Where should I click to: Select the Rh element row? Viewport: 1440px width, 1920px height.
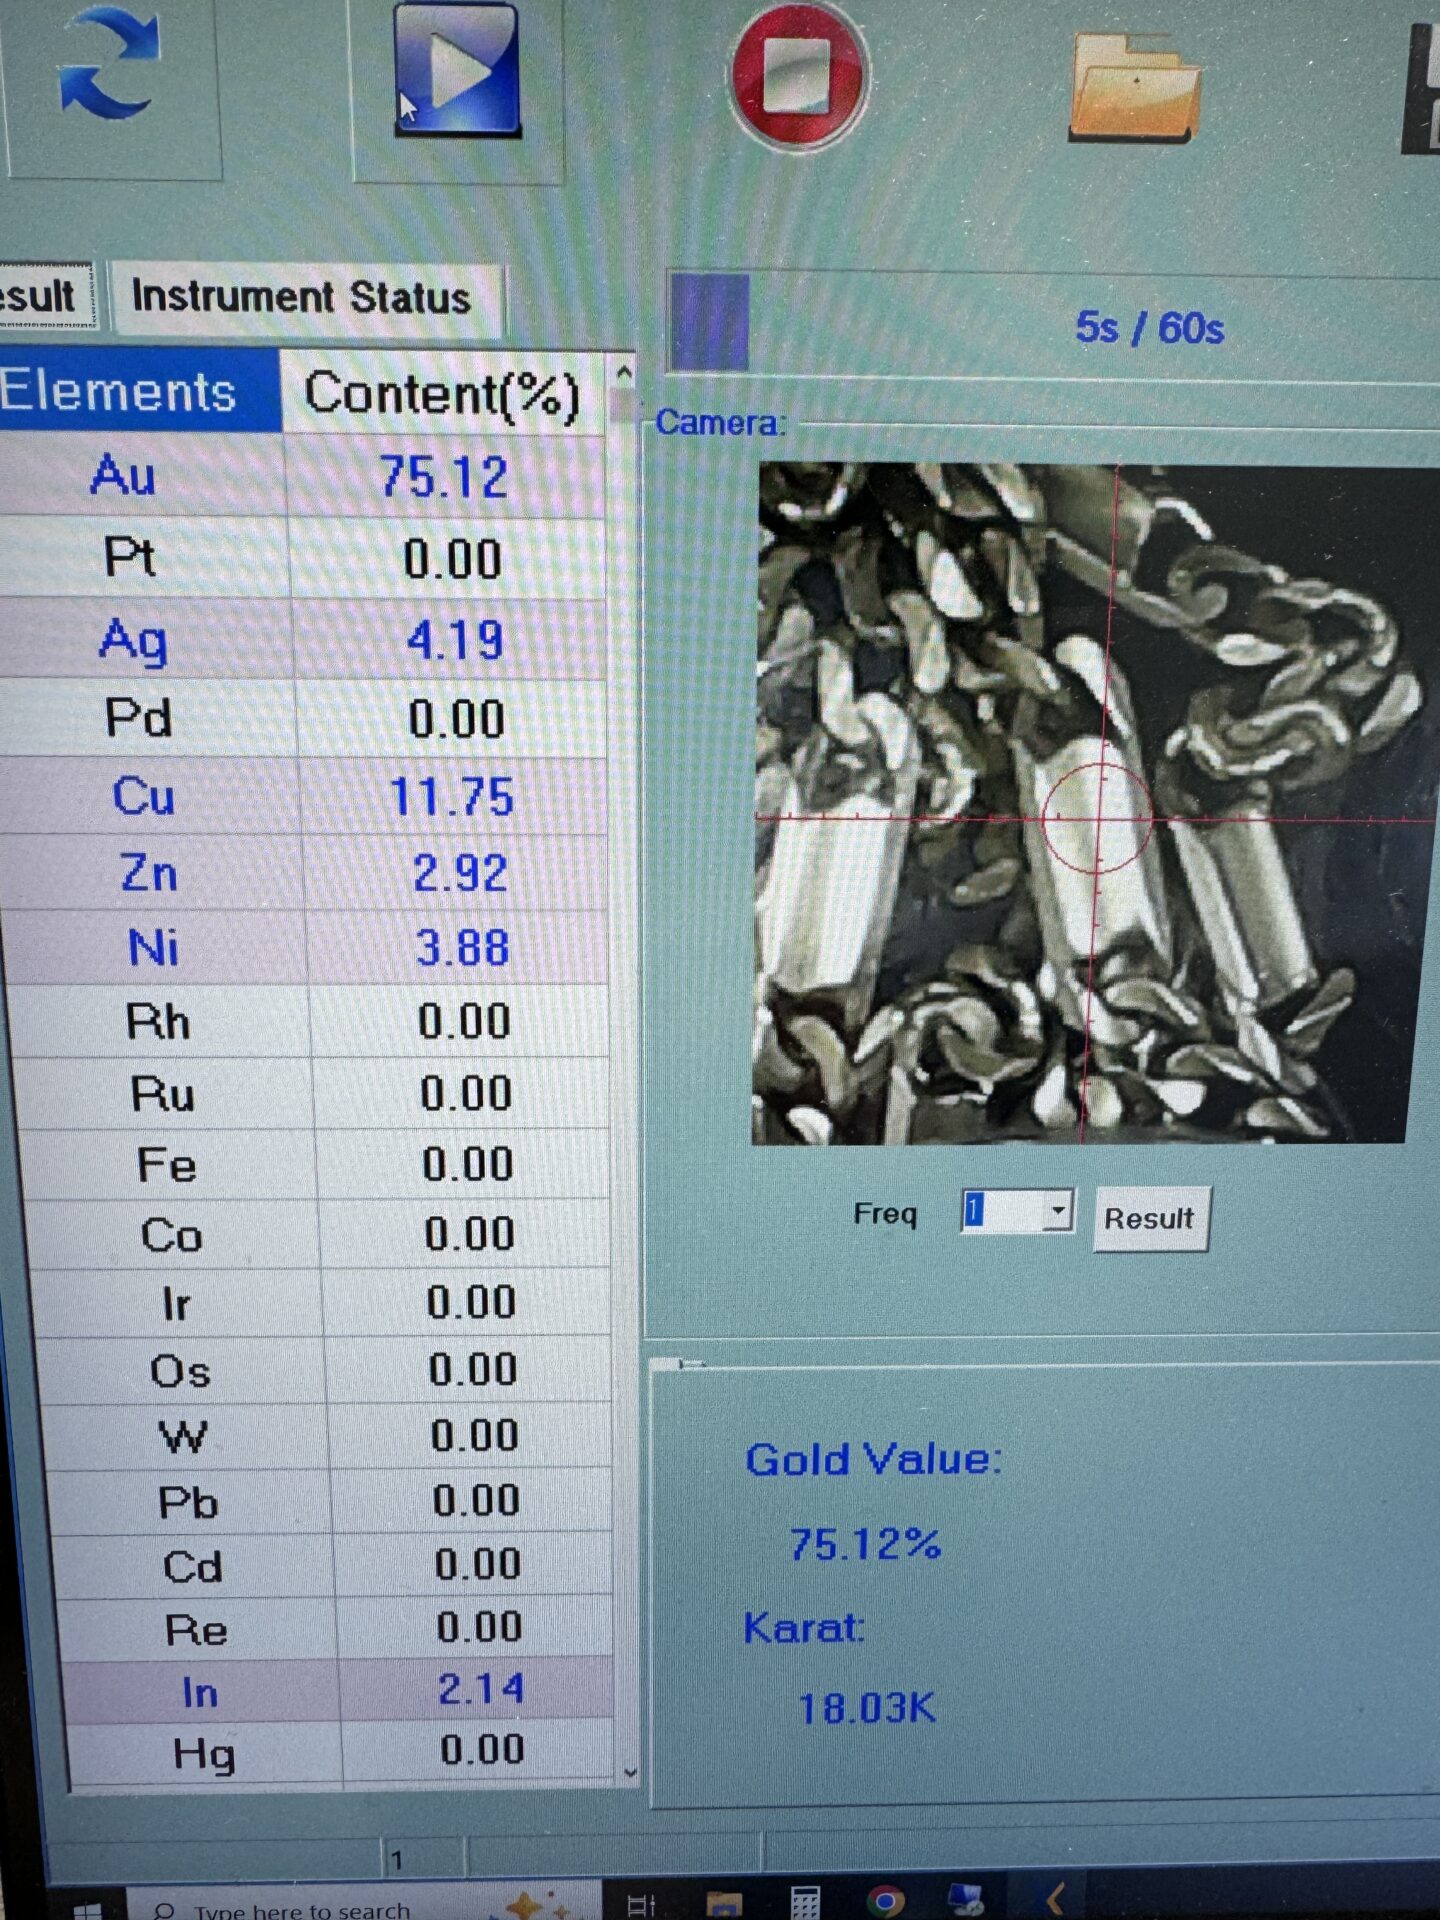pyautogui.click(x=310, y=1021)
